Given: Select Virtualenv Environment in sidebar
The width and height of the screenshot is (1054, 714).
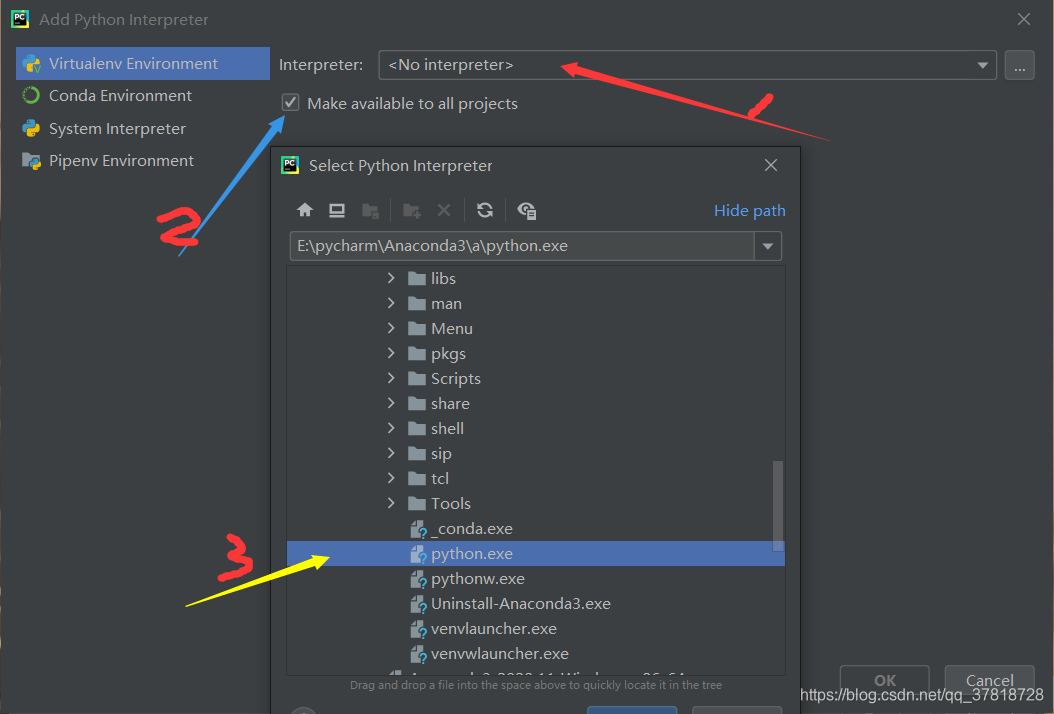Looking at the screenshot, I should (x=143, y=64).
